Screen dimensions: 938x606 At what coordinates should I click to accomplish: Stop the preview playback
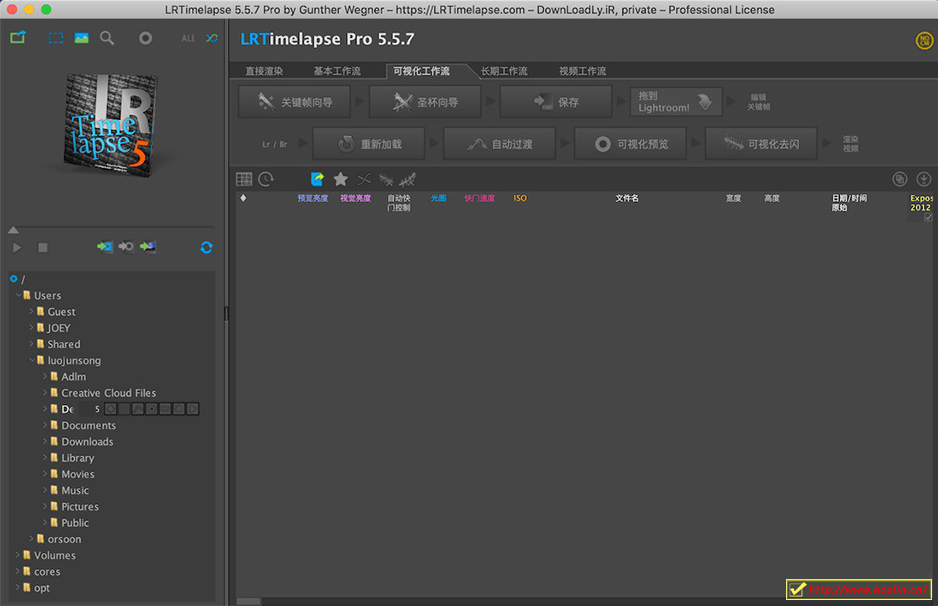pos(42,247)
